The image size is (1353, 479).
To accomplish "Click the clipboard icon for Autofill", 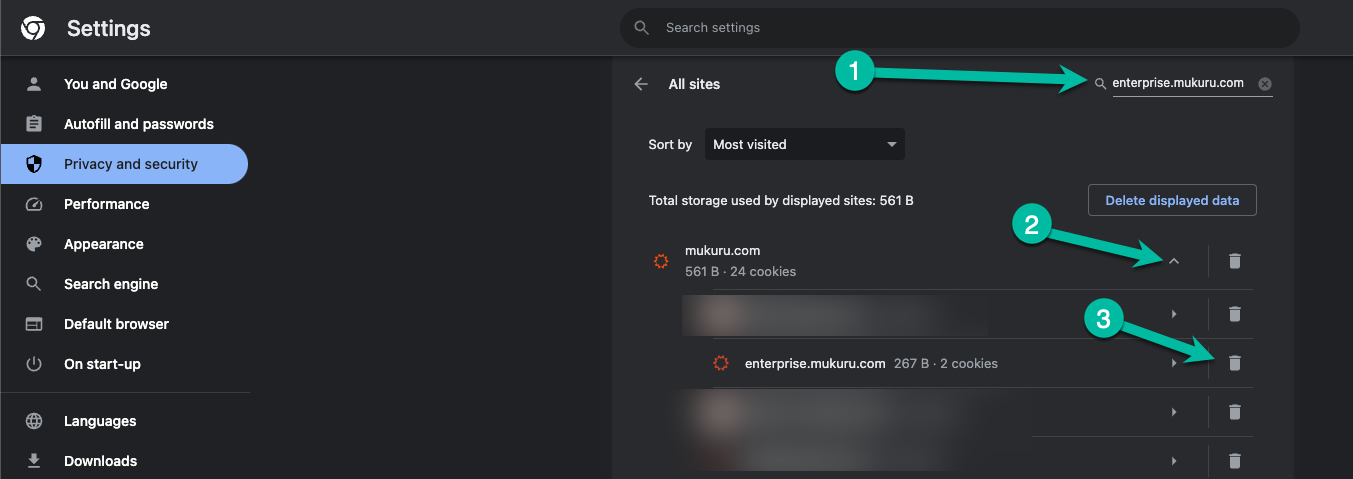I will [x=34, y=124].
